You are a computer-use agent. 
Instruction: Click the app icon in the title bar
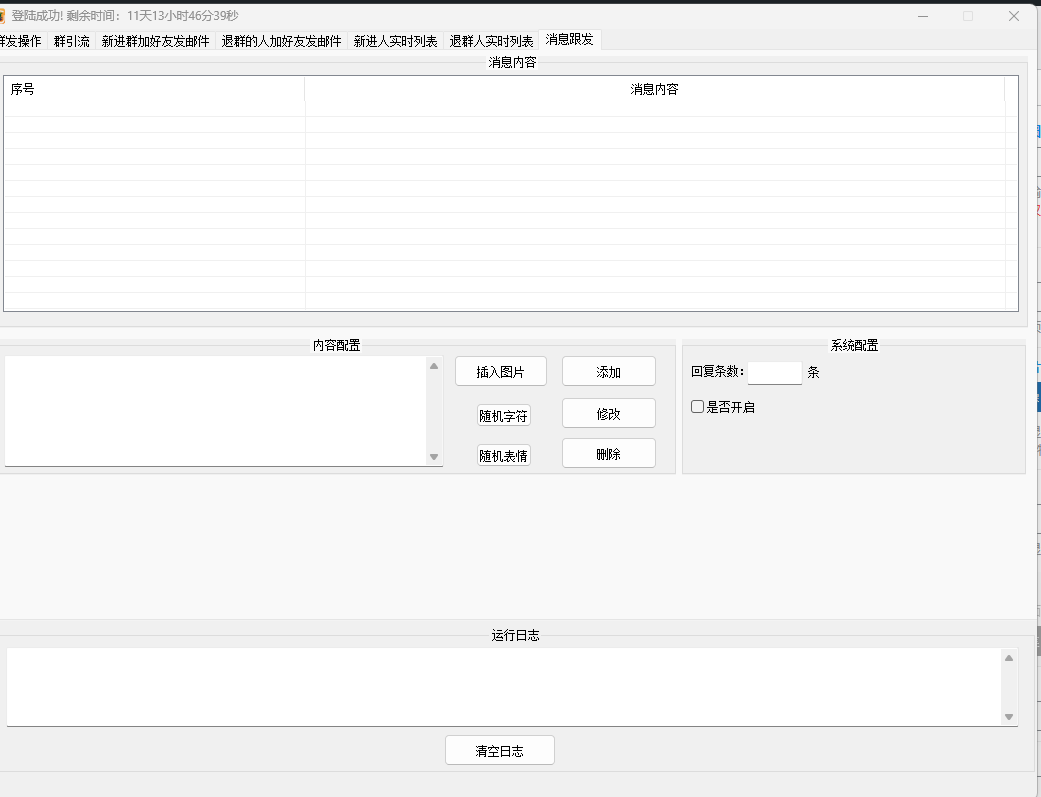[3, 16]
